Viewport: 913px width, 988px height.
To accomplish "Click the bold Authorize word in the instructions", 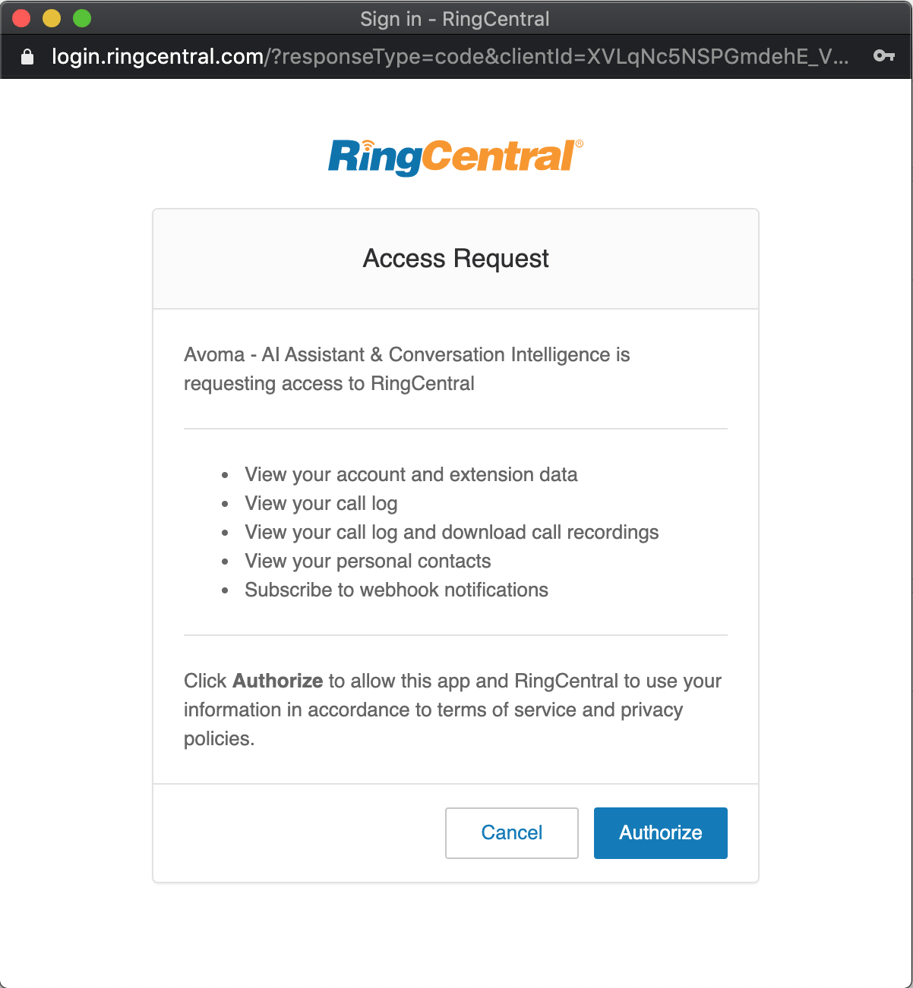I will click(x=277, y=681).
